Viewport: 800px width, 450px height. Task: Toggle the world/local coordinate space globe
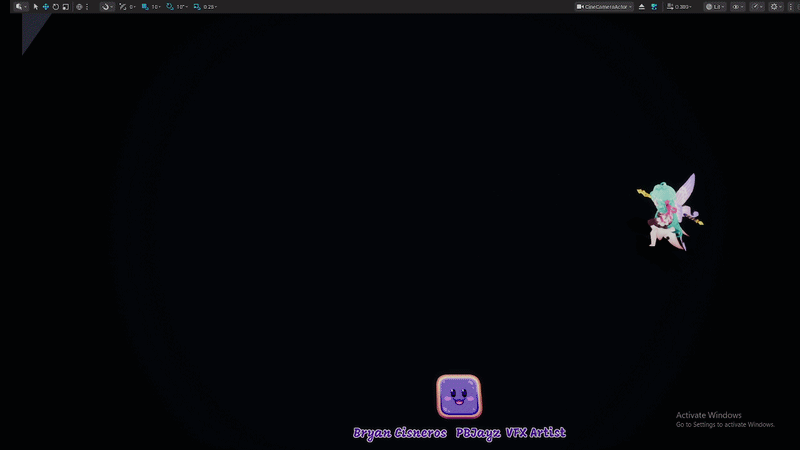tap(79, 7)
